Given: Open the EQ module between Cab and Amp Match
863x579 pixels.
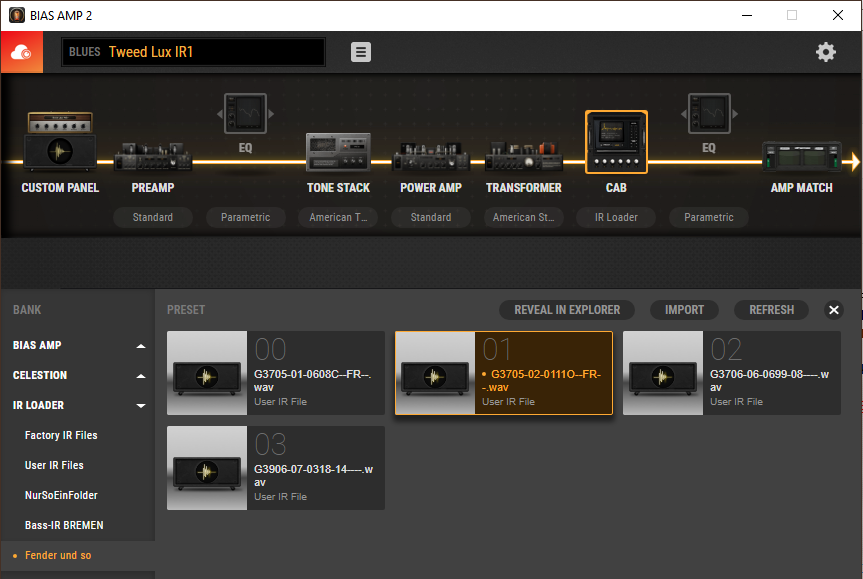Looking at the screenshot, I should pos(709,114).
